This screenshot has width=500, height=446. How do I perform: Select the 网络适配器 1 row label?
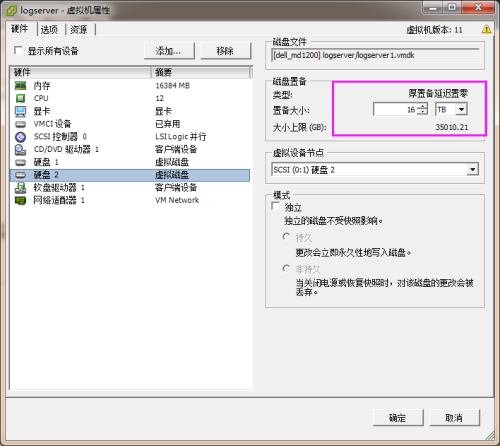(x=59, y=200)
